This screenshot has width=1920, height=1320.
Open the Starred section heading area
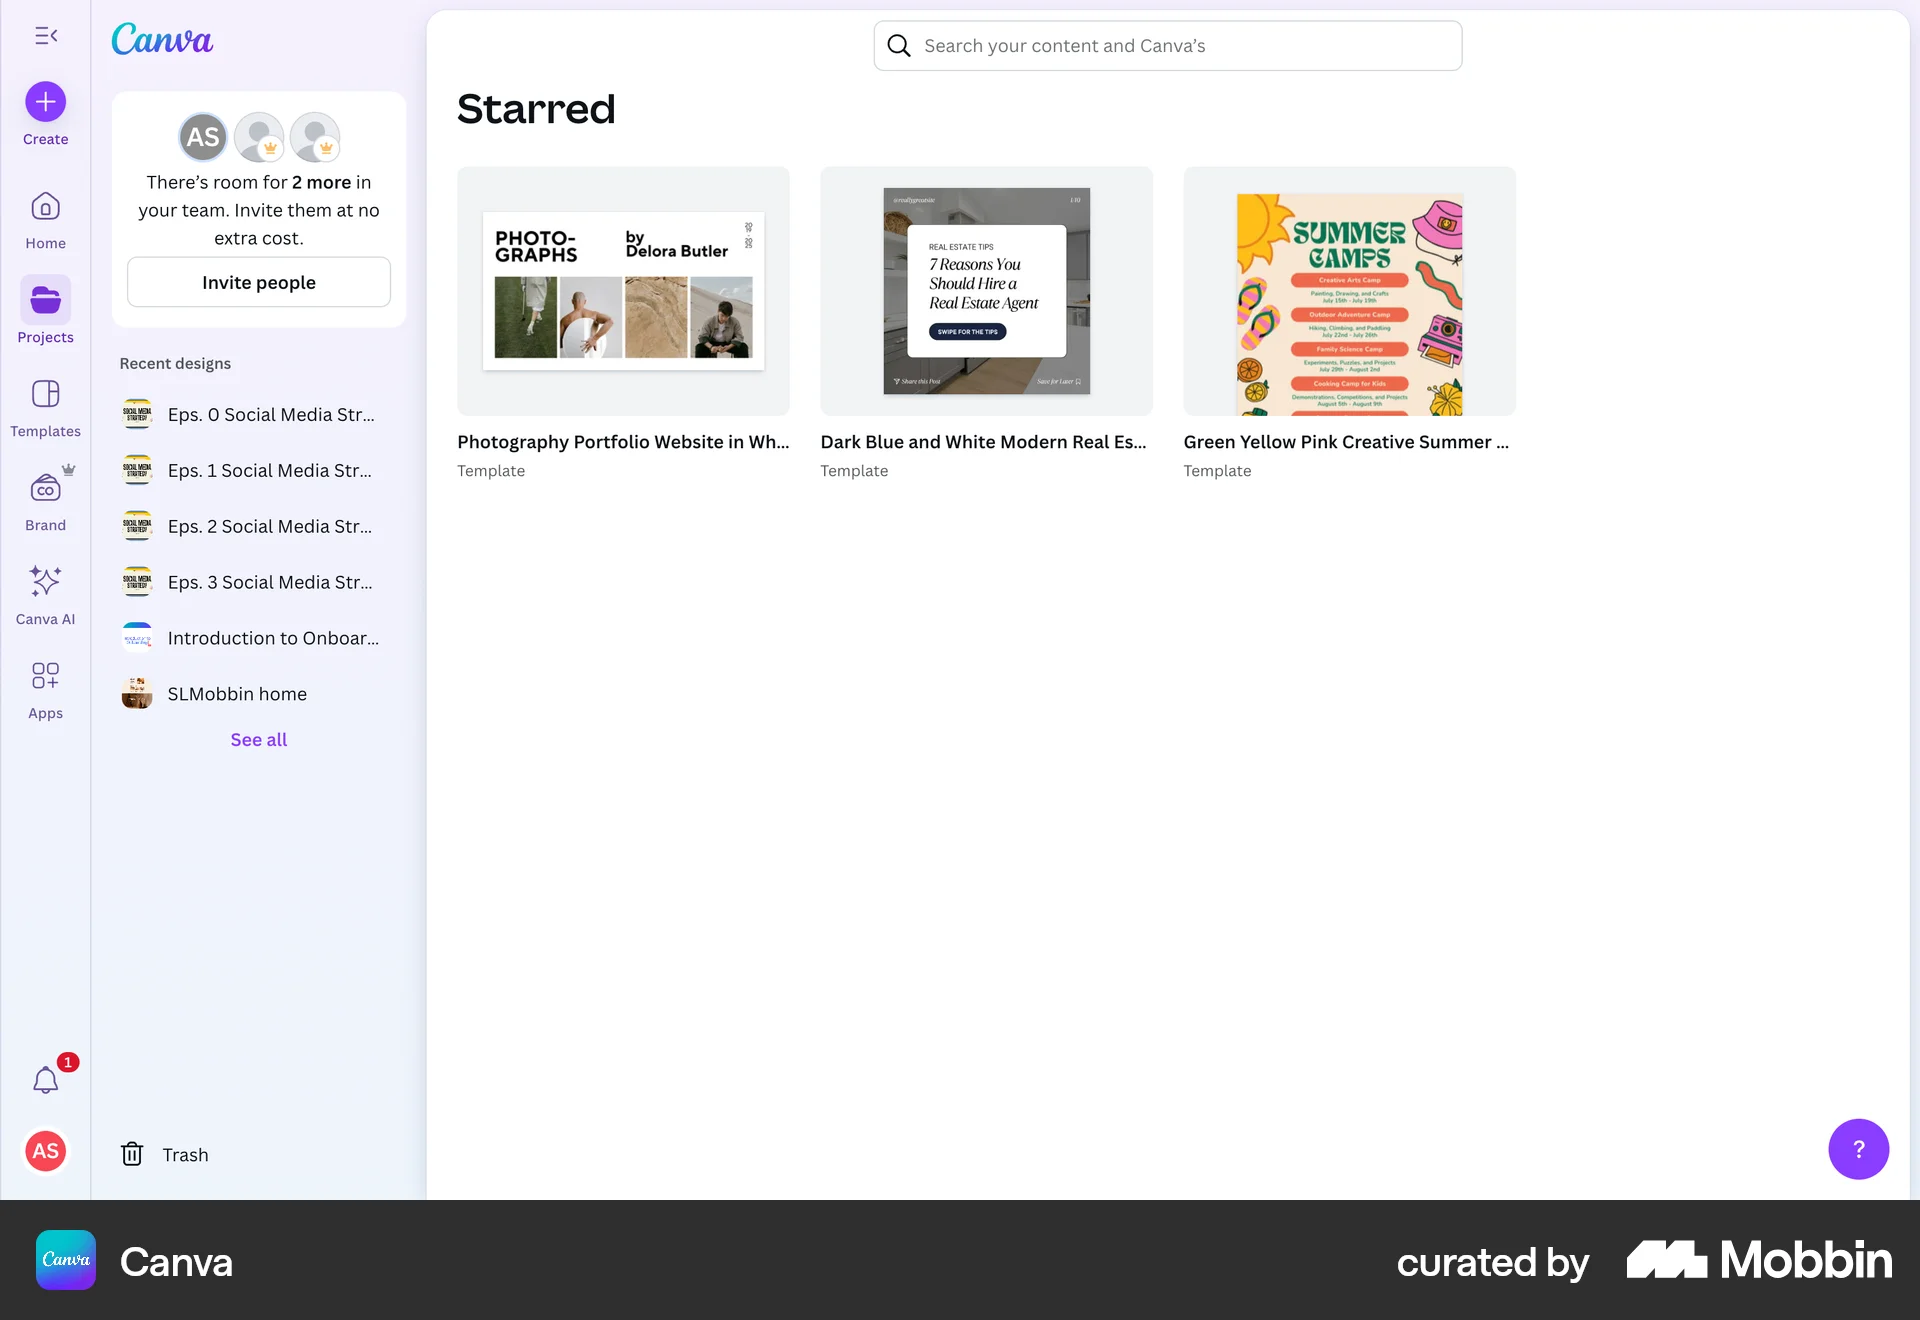(536, 109)
